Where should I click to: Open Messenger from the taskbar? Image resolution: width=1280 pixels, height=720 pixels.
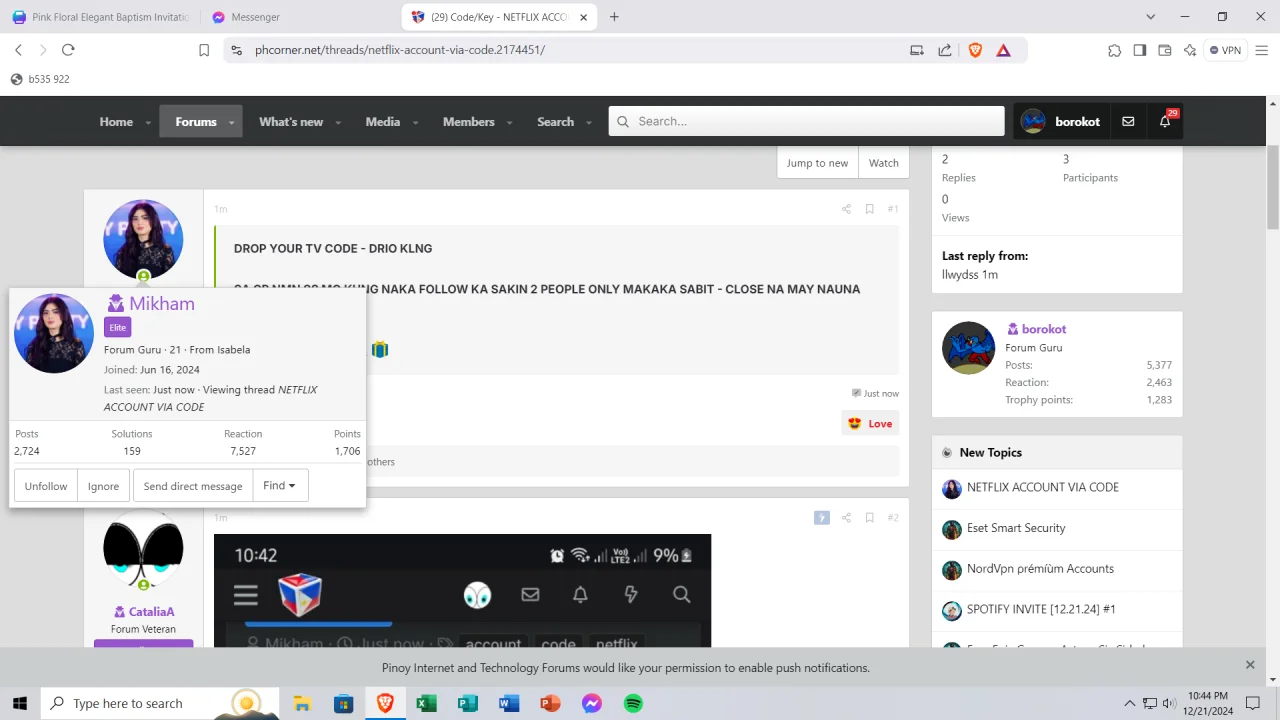click(x=591, y=703)
